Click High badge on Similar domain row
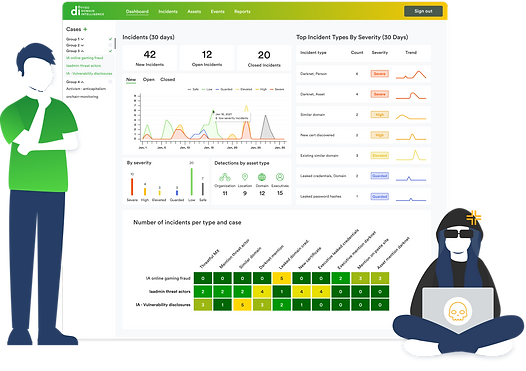Viewport: 526px width, 371px height. [379, 114]
